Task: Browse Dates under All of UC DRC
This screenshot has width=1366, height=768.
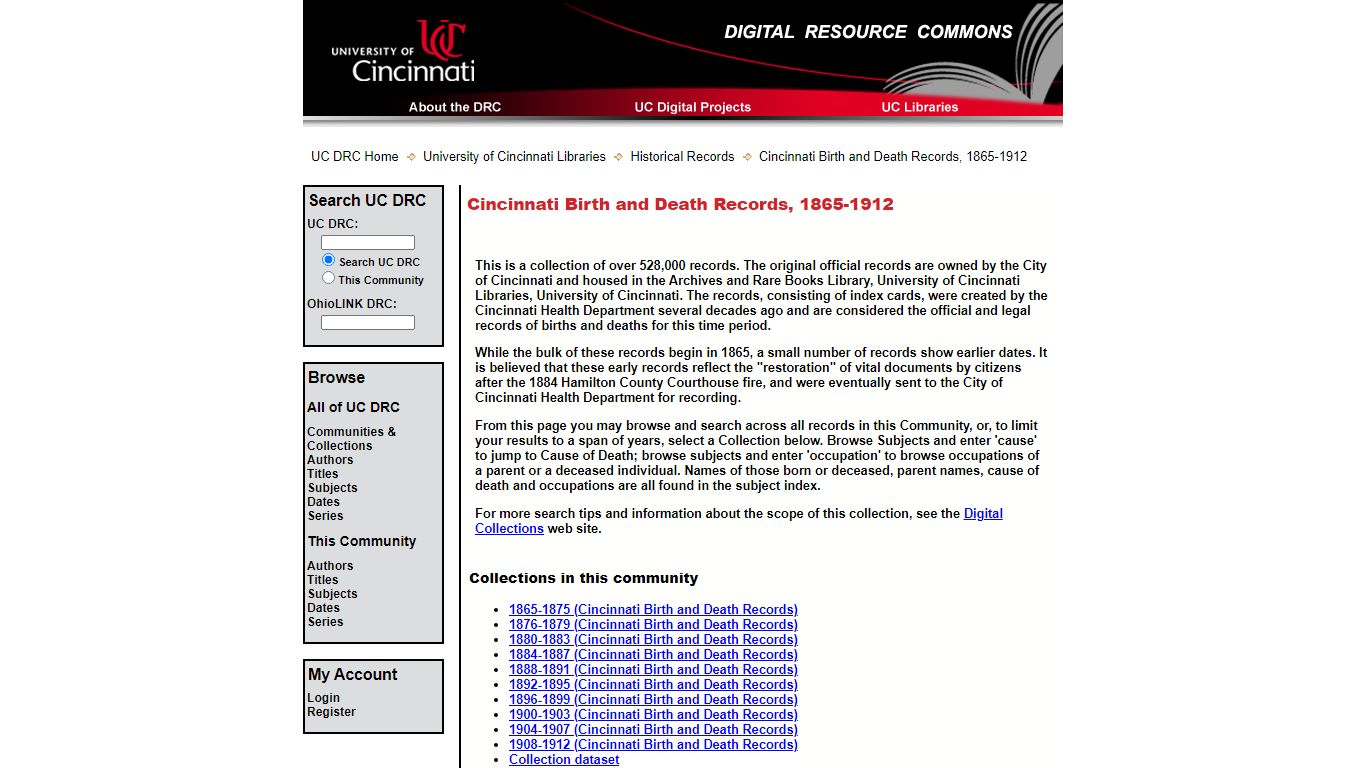Action: pos(324,502)
